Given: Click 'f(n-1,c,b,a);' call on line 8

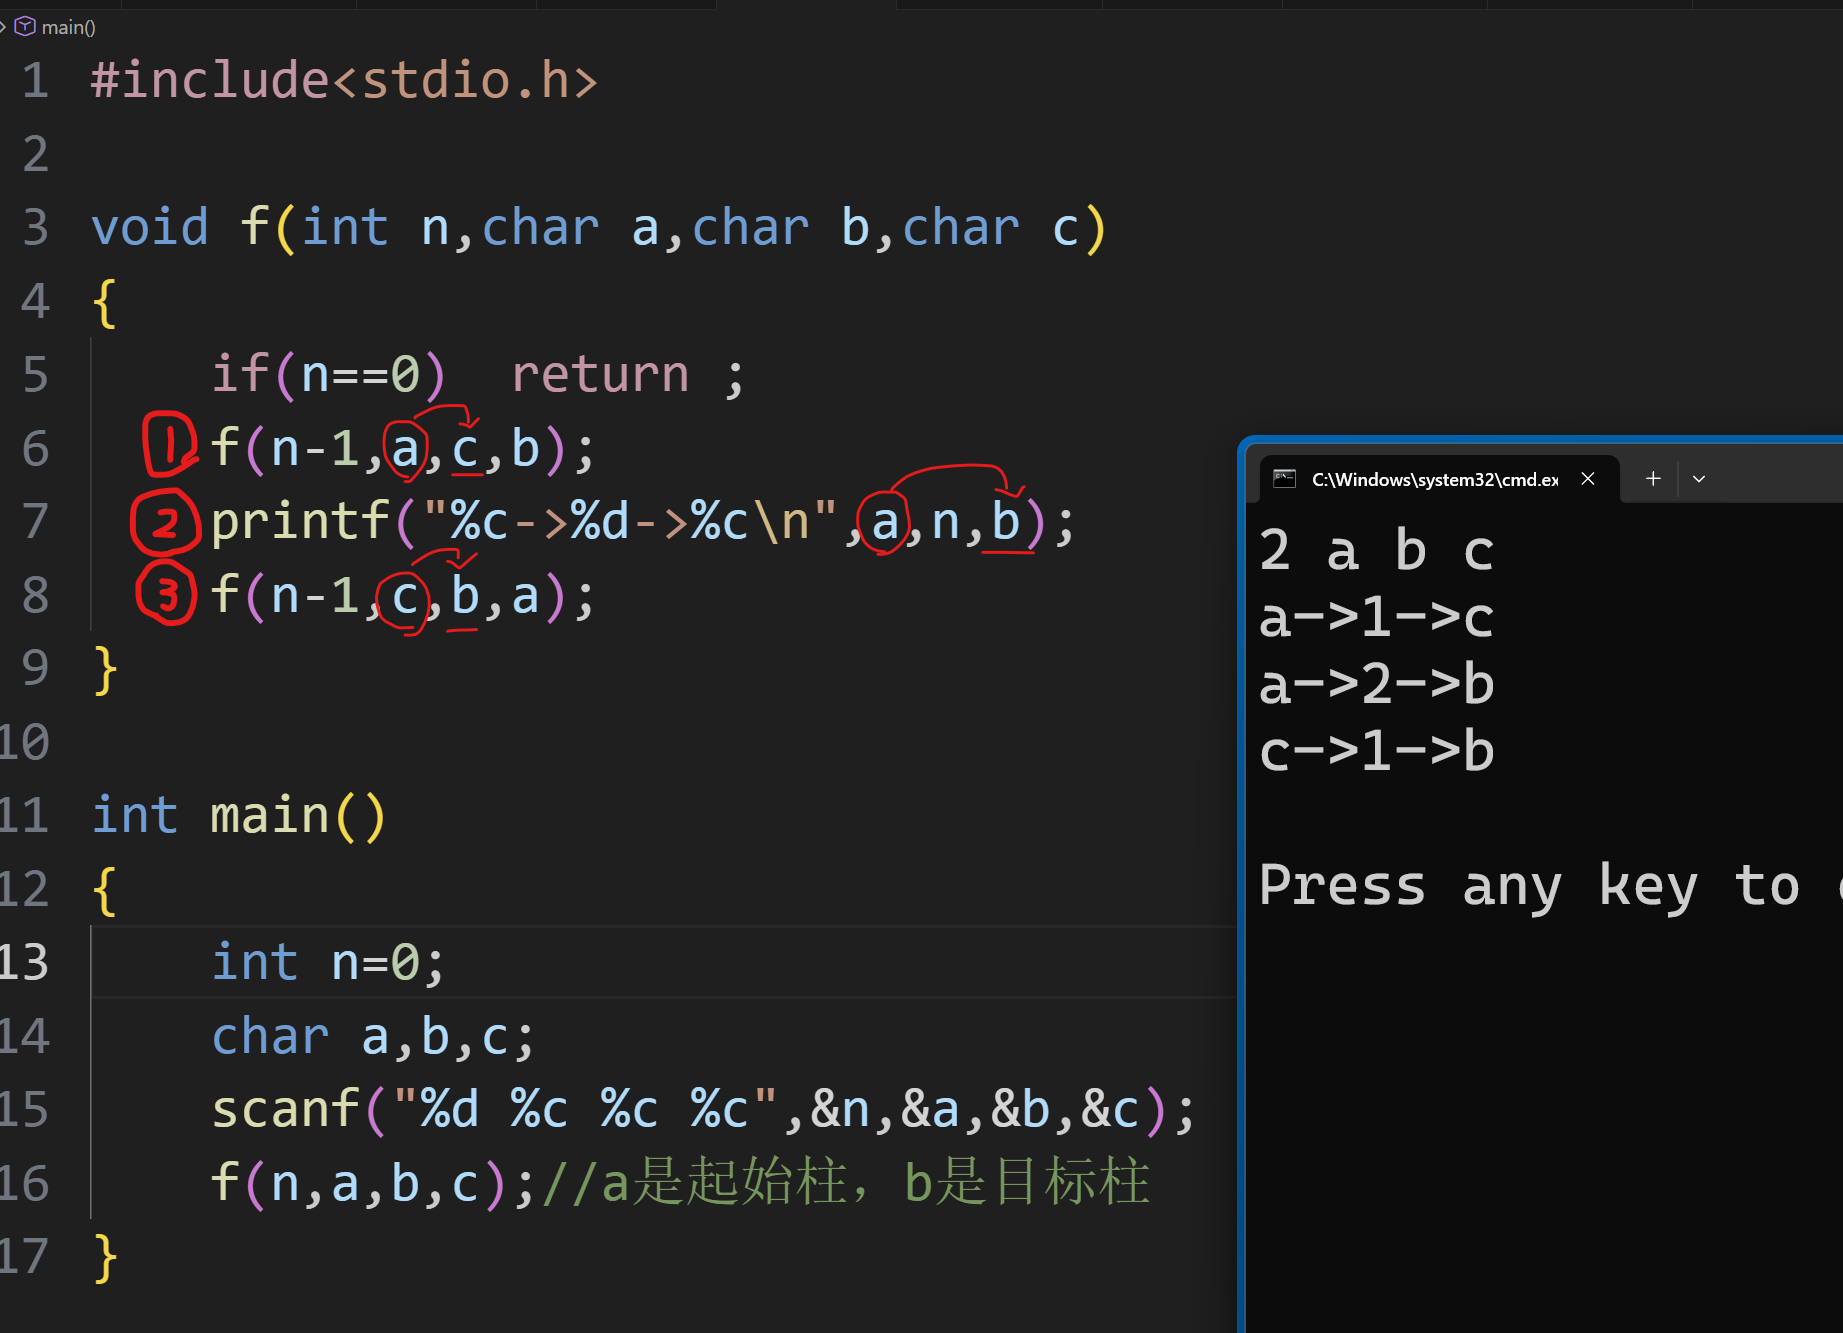Looking at the screenshot, I should 403,596.
